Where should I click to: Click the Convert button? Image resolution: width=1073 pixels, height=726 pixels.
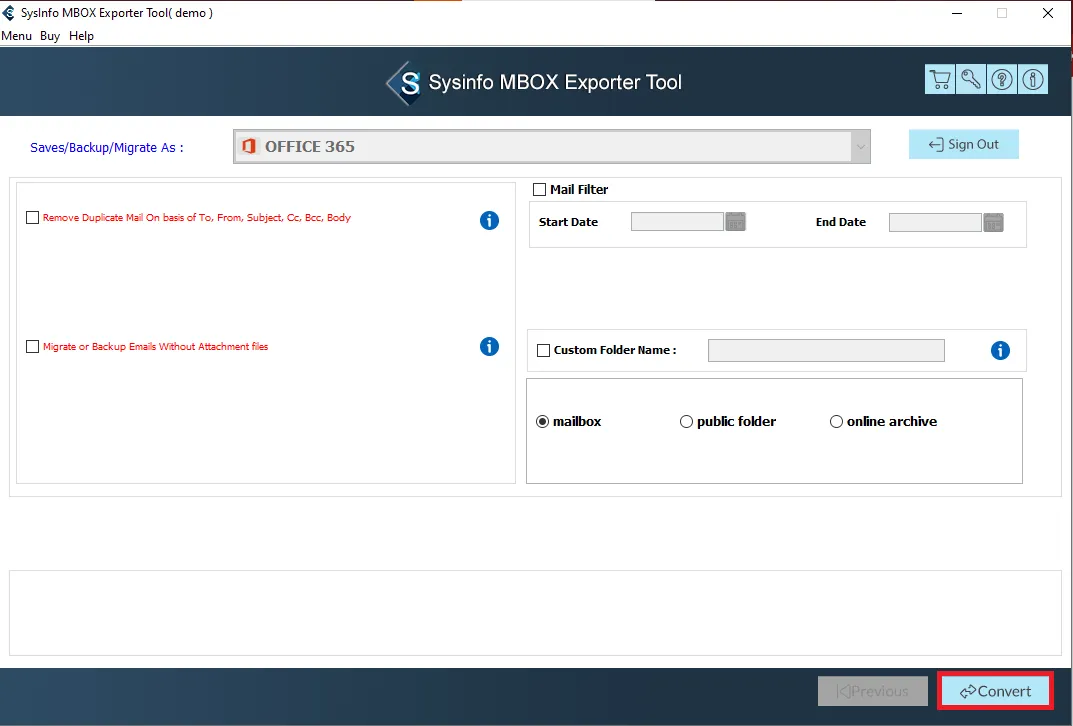tap(996, 691)
